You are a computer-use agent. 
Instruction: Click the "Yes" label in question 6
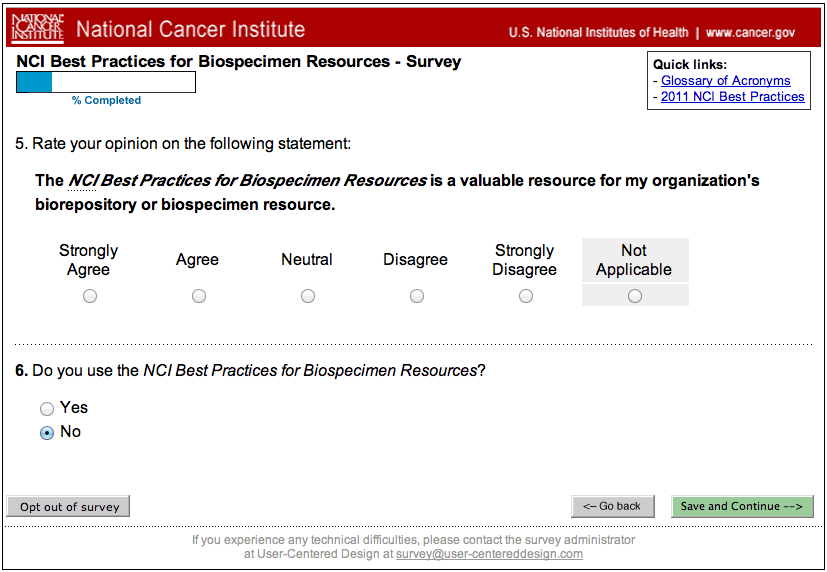coord(74,408)
